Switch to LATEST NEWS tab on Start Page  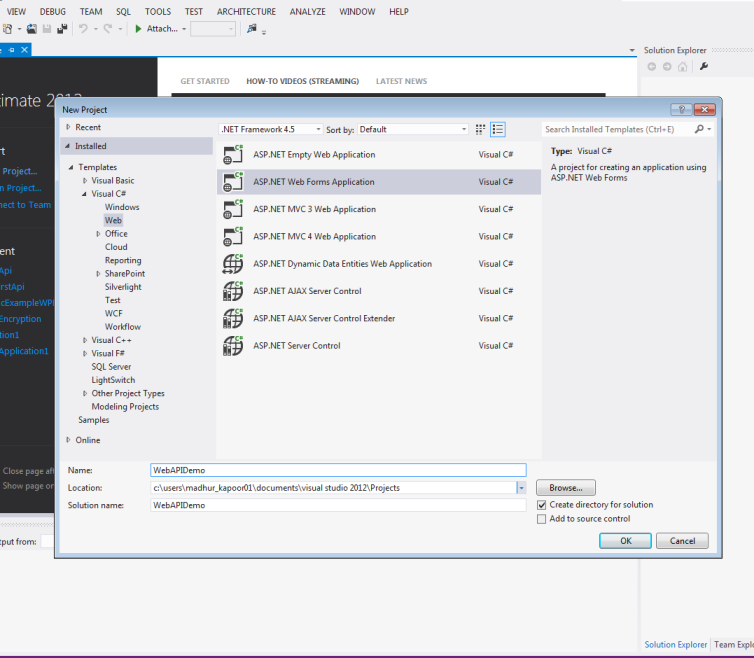point(402,81)
